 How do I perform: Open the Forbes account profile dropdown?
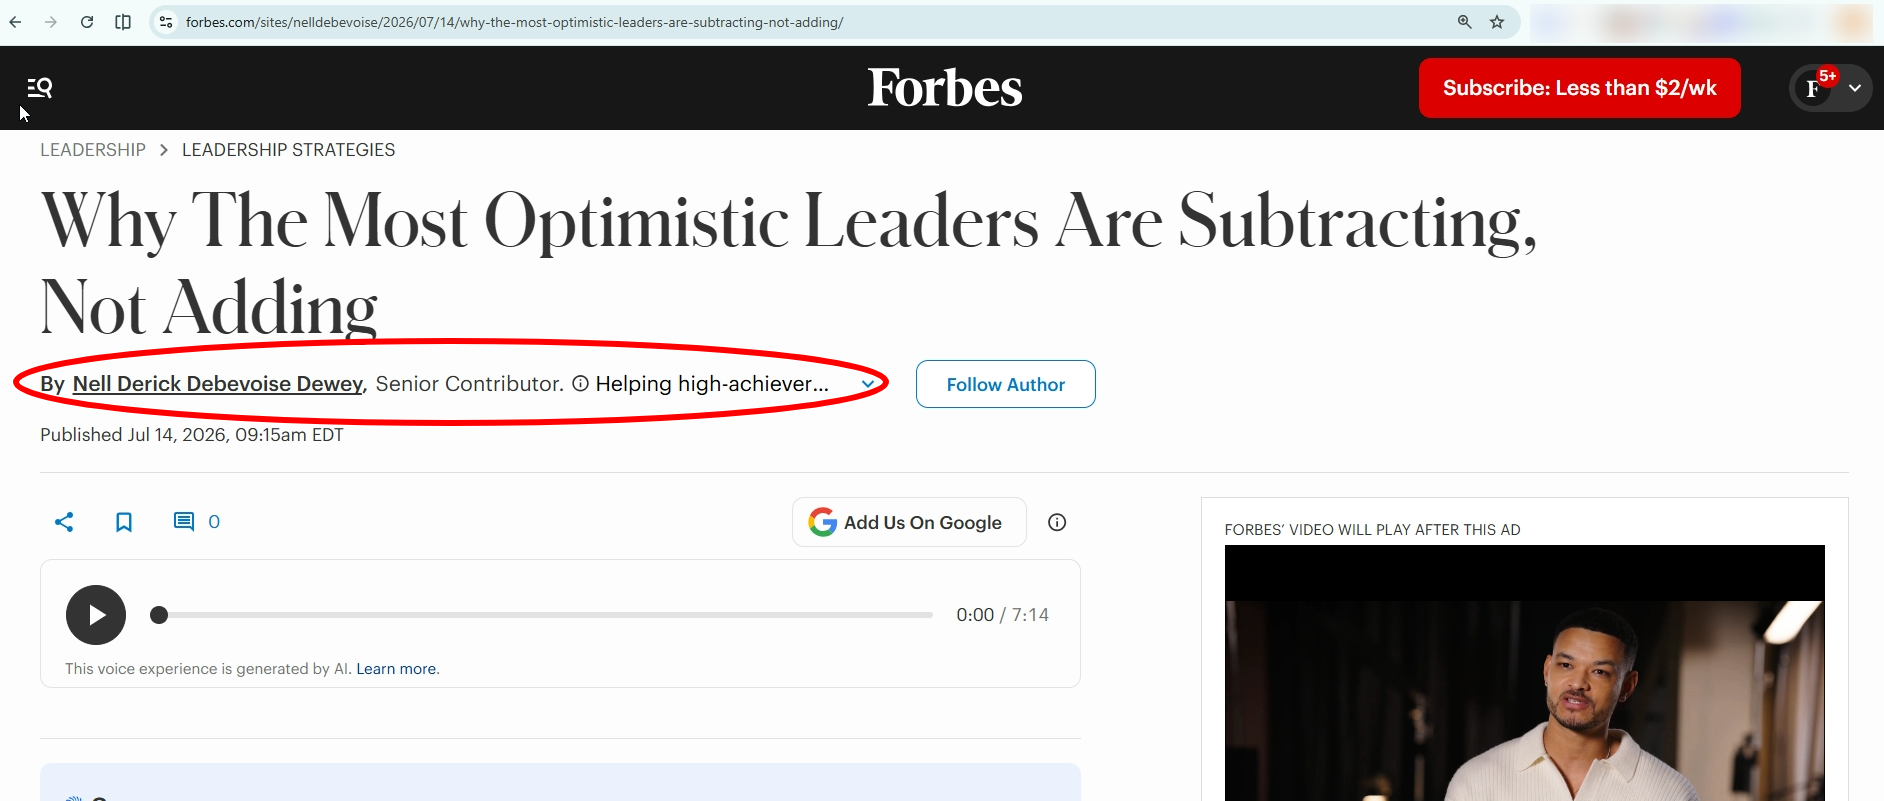point(1830,88)
